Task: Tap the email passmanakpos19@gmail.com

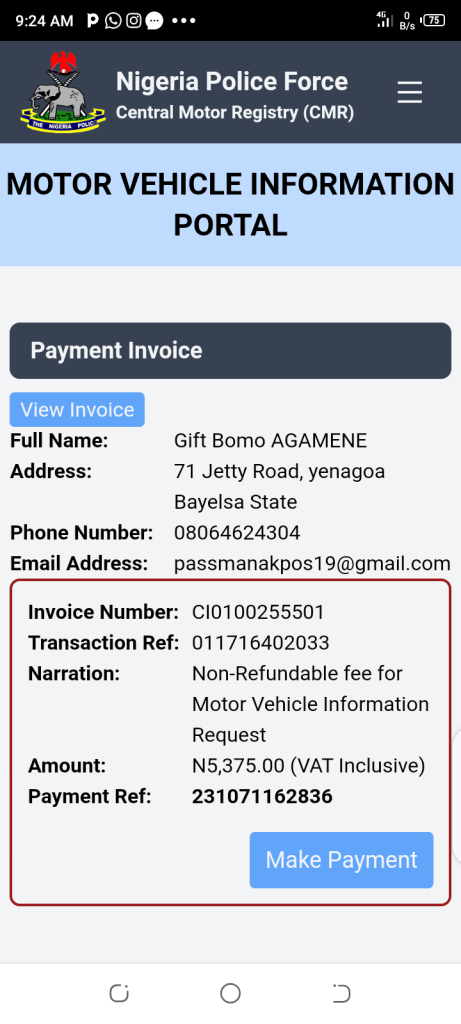Action: (312, 564)
